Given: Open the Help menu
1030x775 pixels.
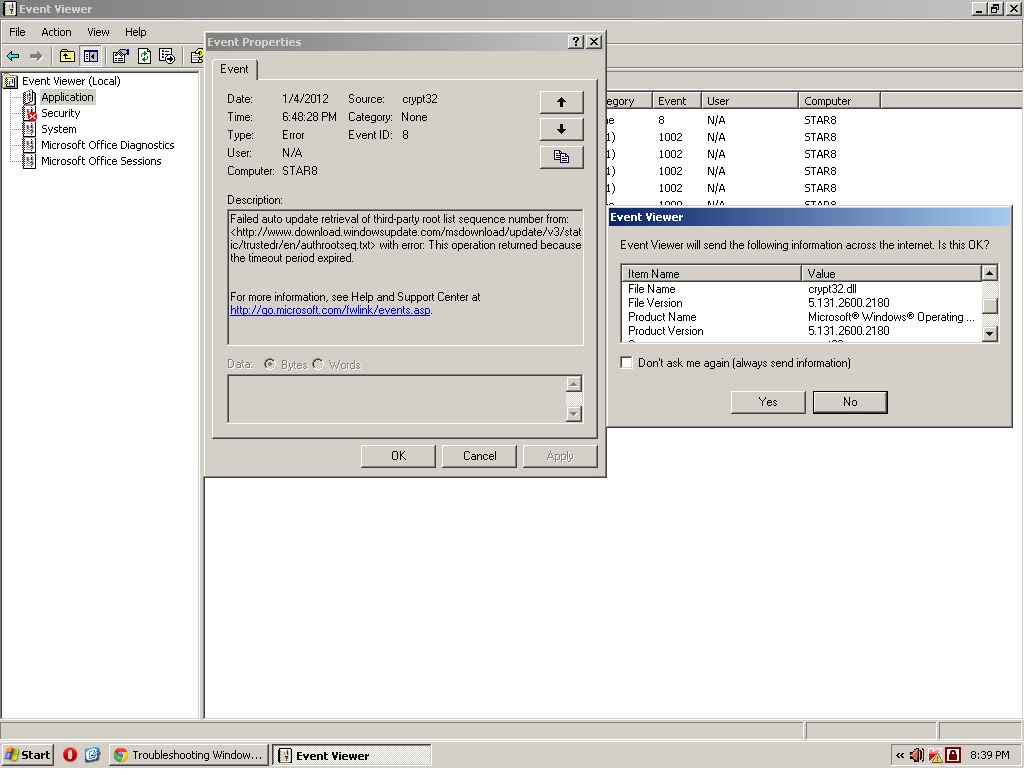Looking at the screenshot, I should pyautogui.click(x=135, y=32).
